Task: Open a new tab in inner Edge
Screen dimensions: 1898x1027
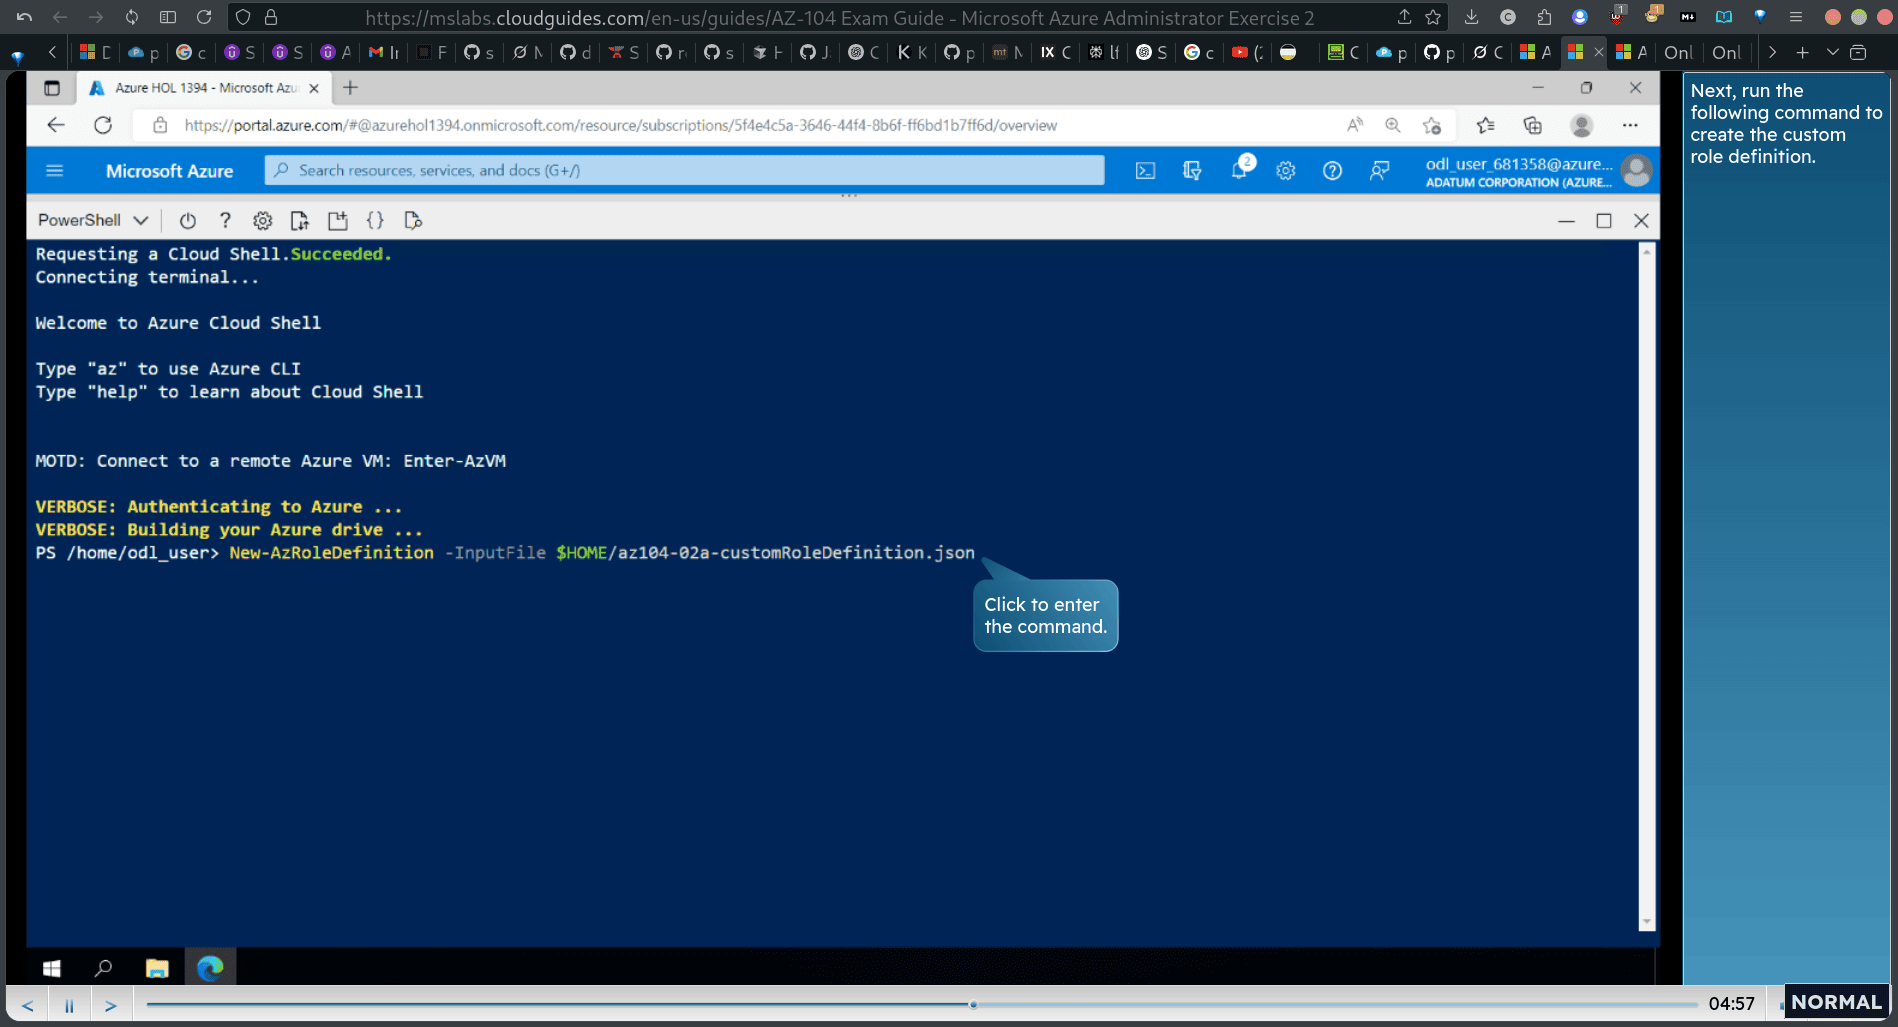Action: click(350, 88)
